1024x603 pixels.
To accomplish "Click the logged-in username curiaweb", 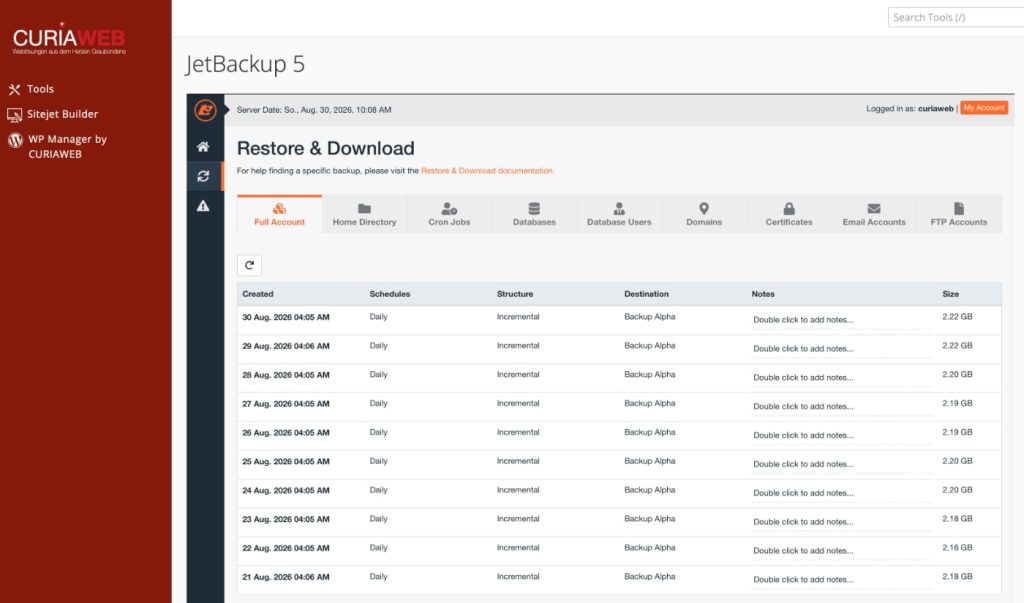I will tap(936, 108).
